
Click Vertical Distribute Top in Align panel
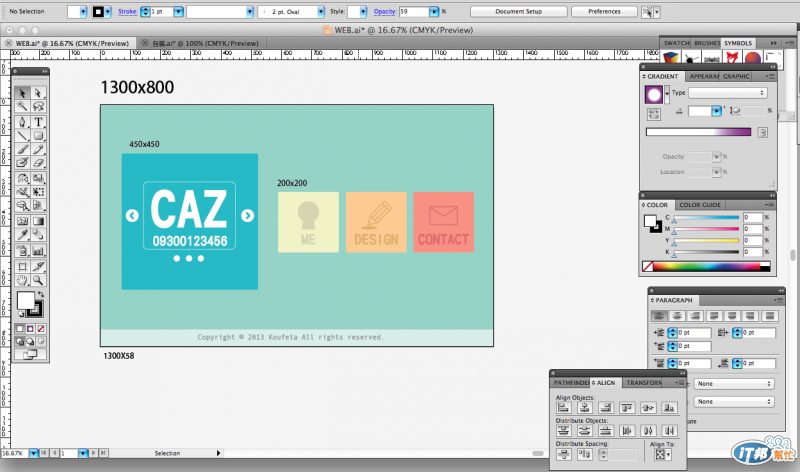point(563,430)
